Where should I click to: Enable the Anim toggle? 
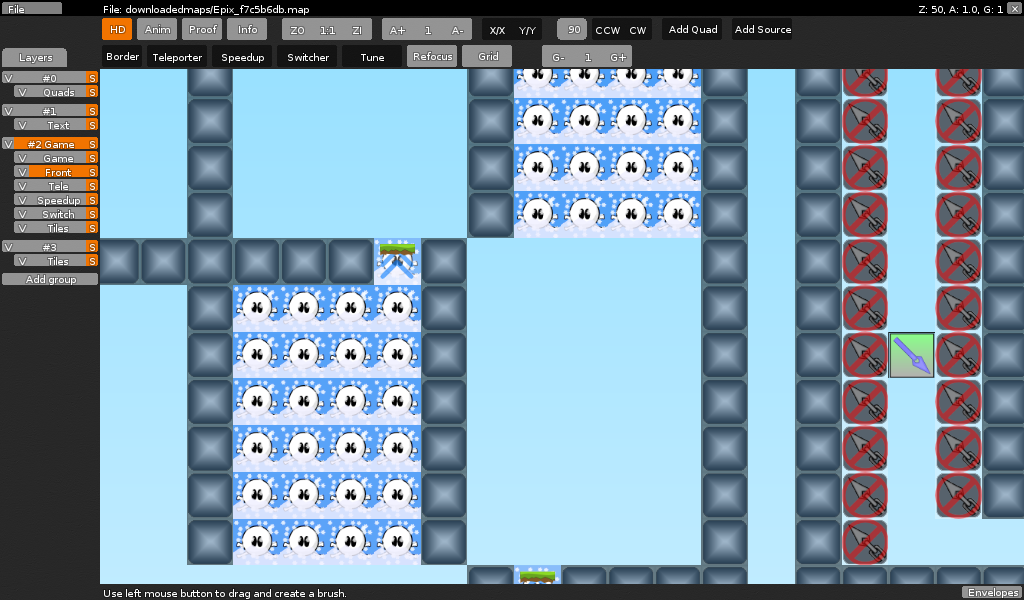click(157, 29)
